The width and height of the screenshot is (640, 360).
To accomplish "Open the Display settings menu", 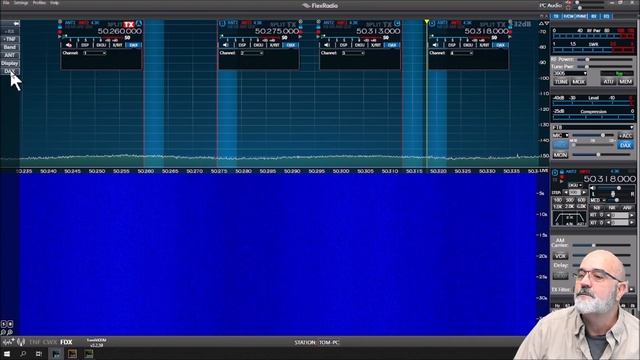I will tap(10, 63).
